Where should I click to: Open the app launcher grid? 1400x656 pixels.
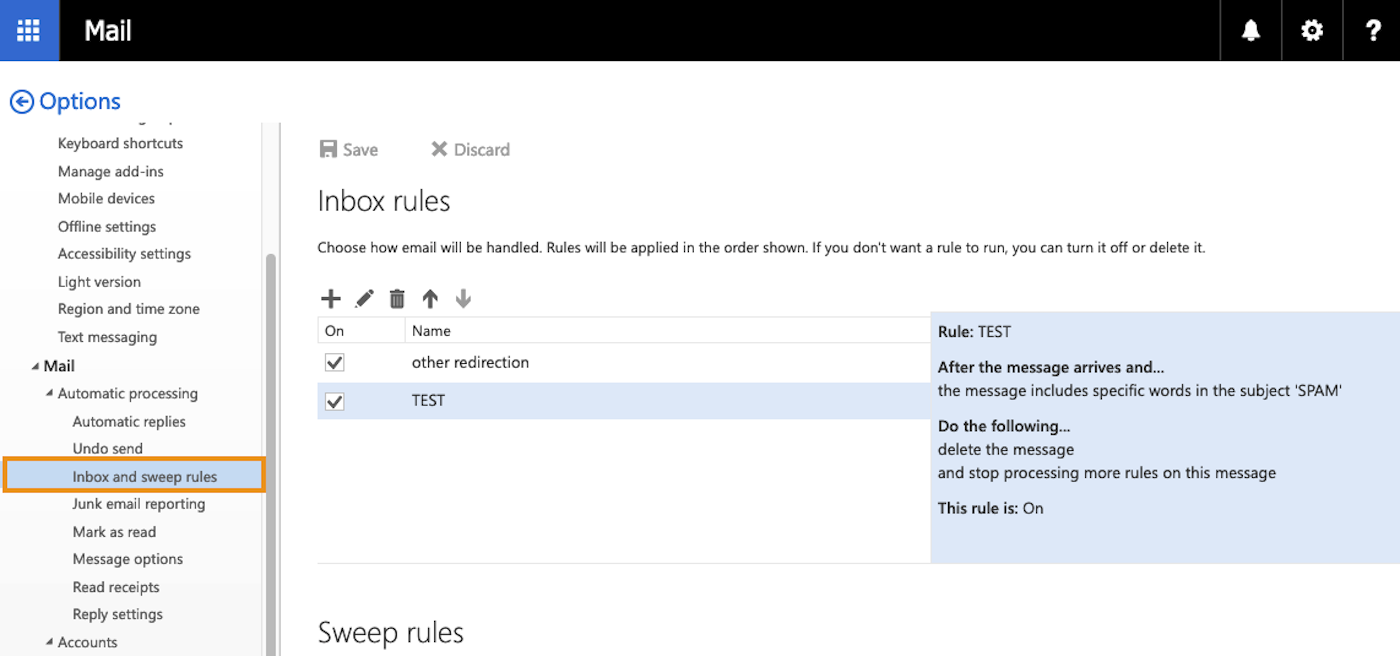point(29,30)
